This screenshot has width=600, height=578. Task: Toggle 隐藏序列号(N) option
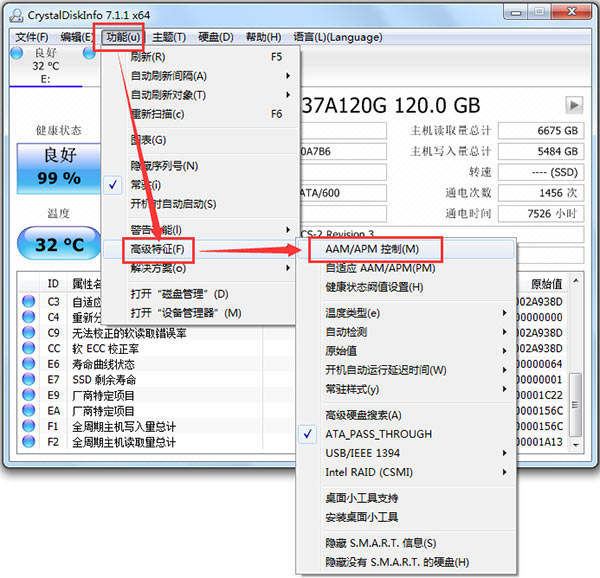[x=200, y=166]
